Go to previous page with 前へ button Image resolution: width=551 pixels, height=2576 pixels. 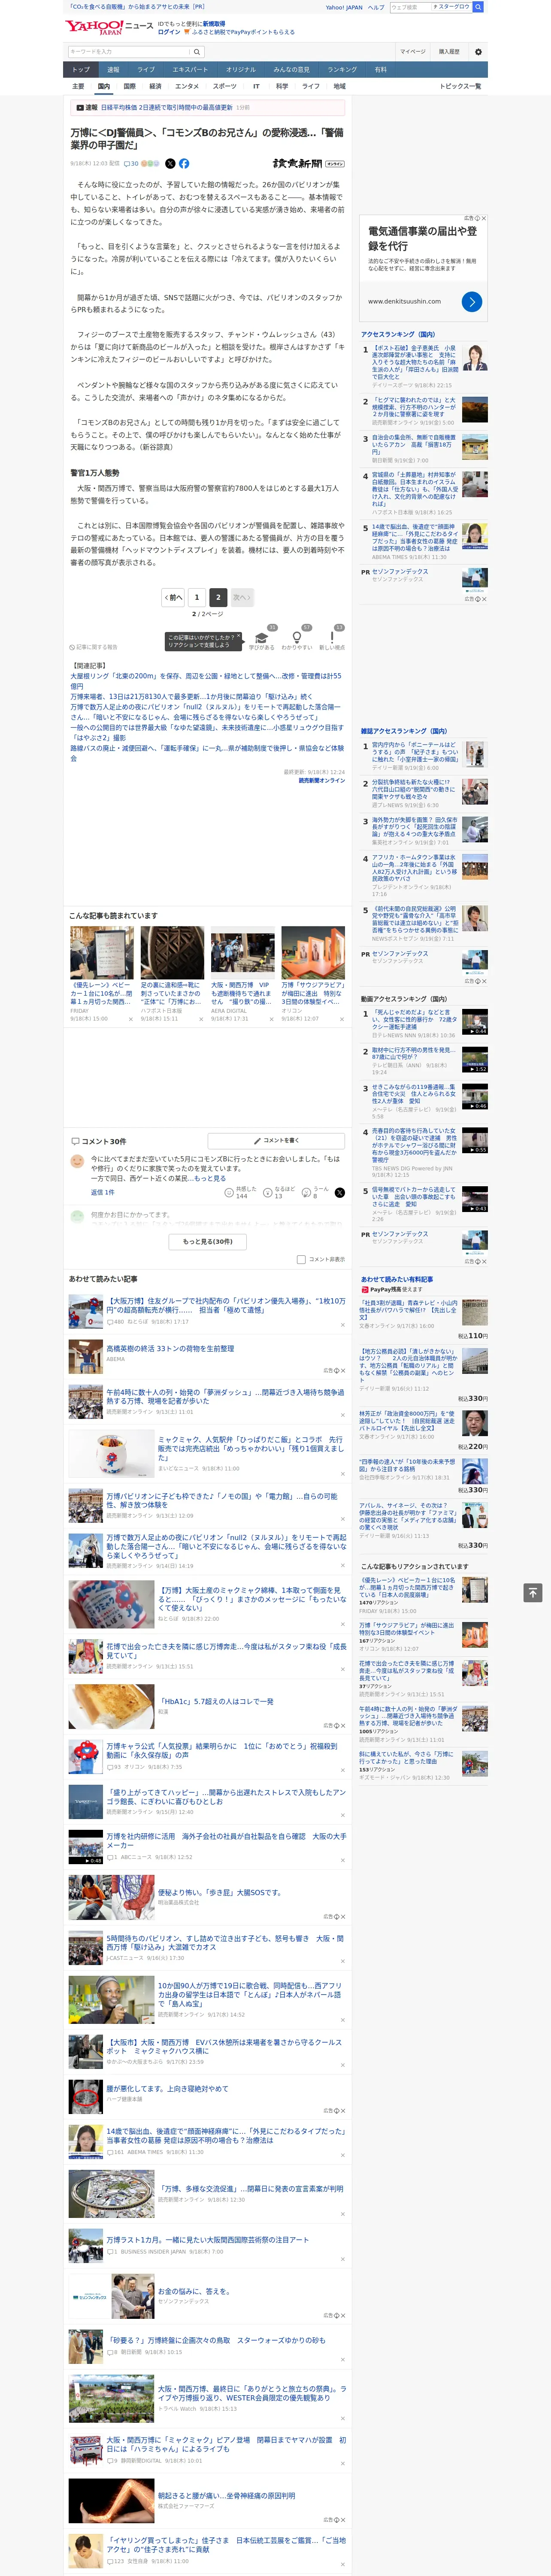173,597
